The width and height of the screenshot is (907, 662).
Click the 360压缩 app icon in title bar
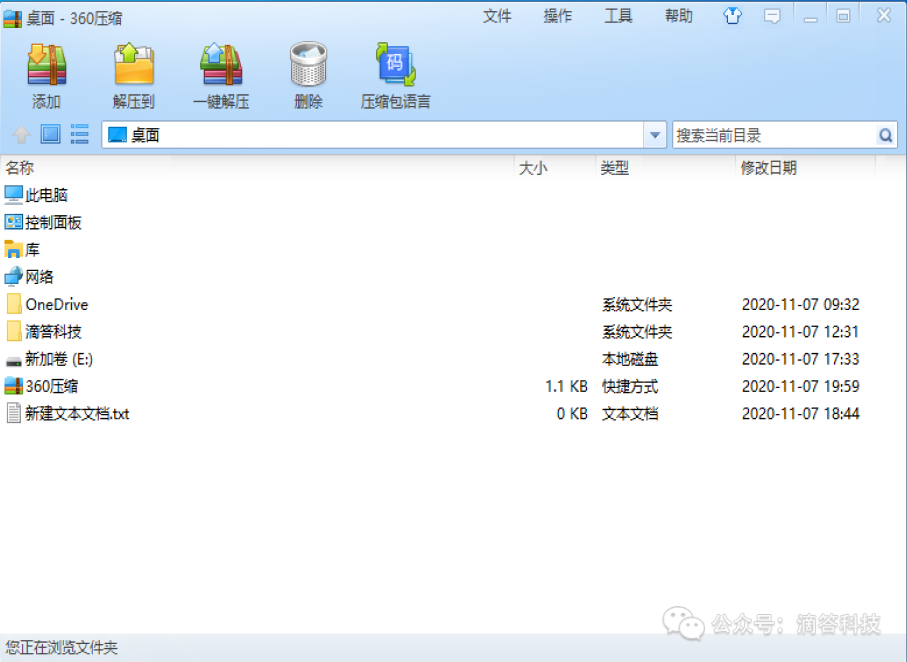tap(13, 18)
